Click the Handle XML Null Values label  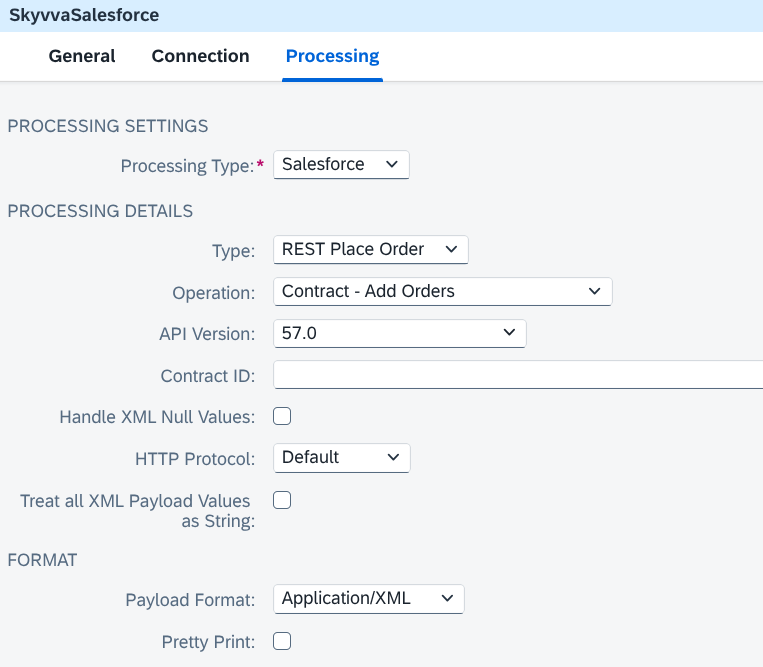[157, 417]
